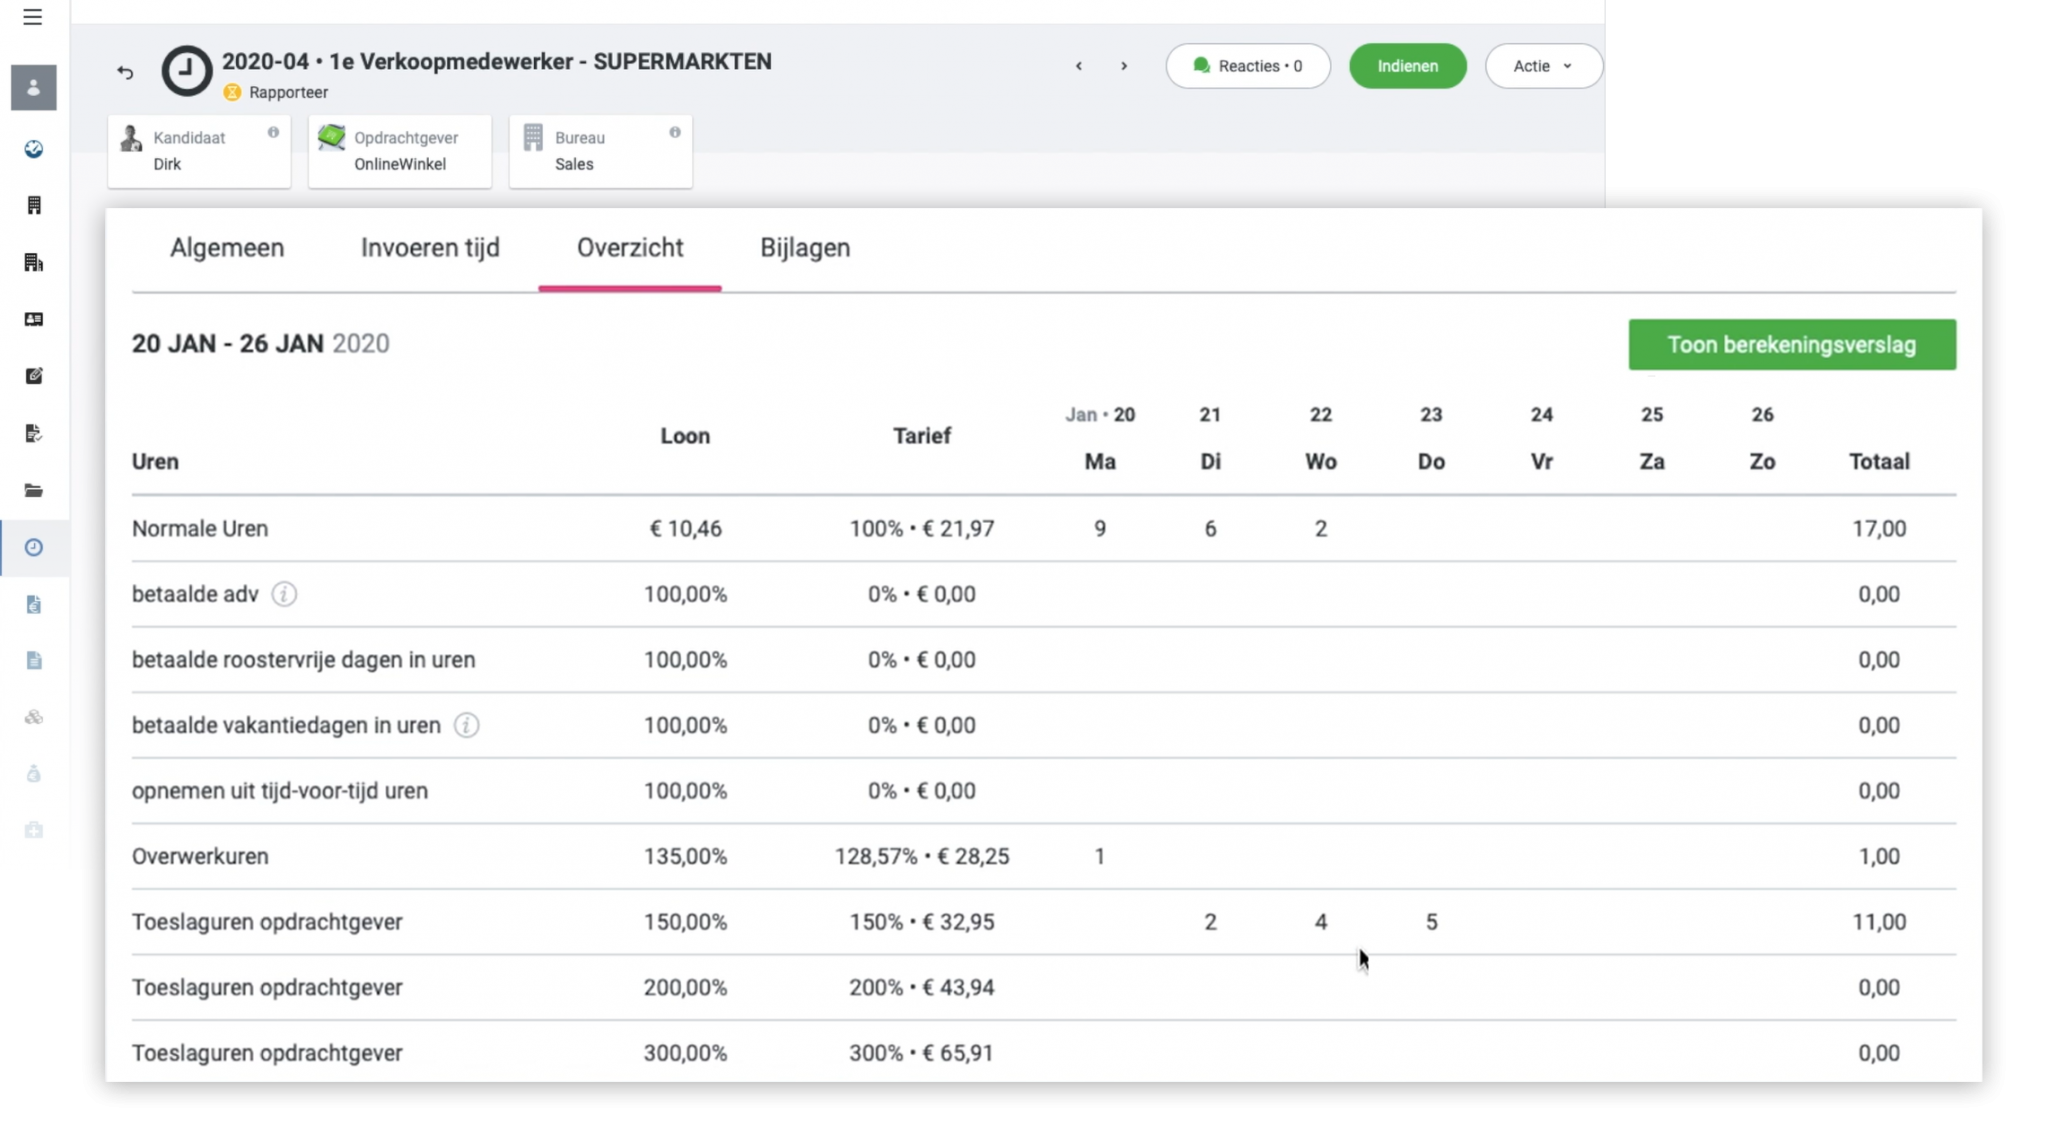
Task: Select the edit/pencil icon in sidebar
Action: pos(33,376)
